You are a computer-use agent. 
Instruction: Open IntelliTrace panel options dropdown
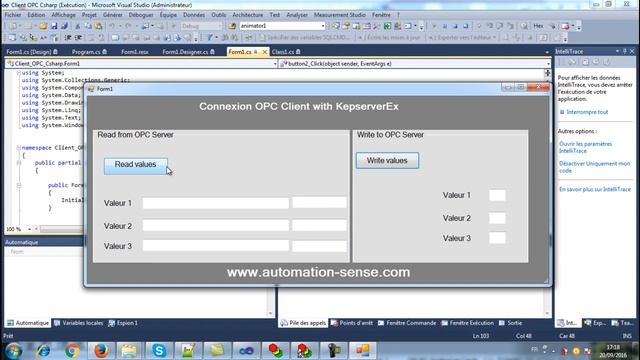(x=618, y=51)
